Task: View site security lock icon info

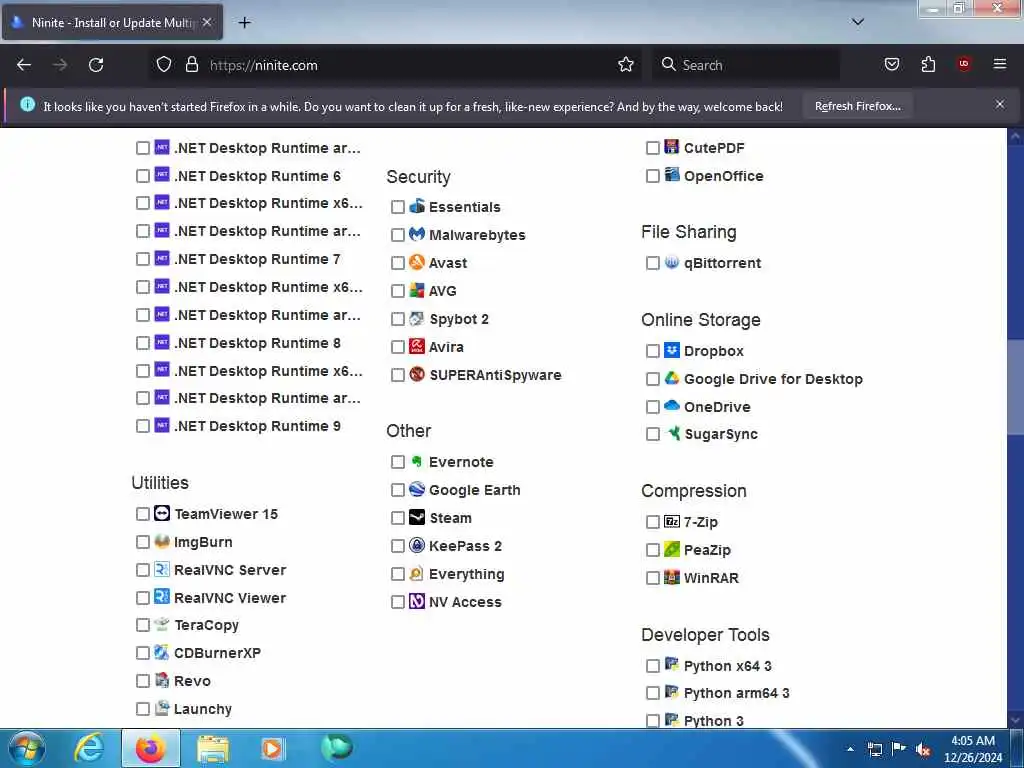Action: 191,65
